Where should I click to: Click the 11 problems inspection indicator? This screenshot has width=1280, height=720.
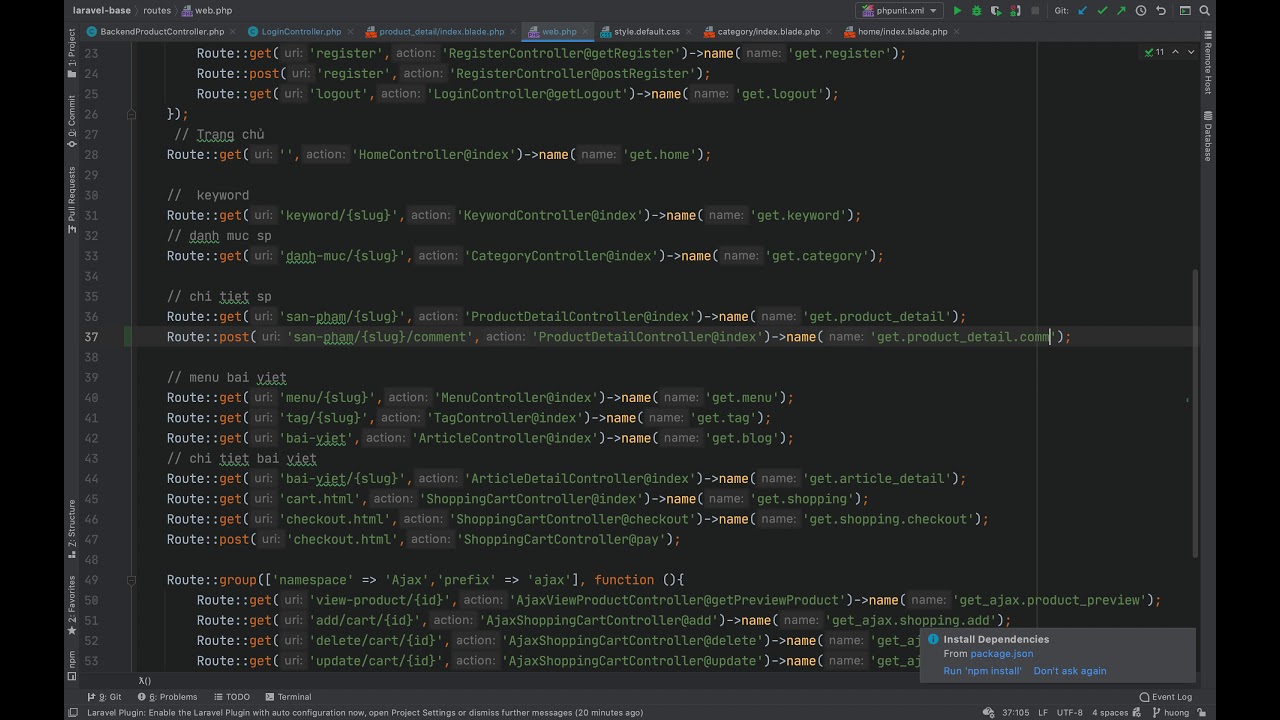[1154, 52]
